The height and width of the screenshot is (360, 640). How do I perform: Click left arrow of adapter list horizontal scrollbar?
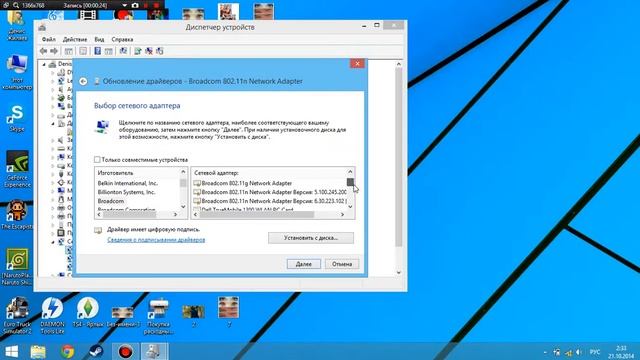pos(196,214)
